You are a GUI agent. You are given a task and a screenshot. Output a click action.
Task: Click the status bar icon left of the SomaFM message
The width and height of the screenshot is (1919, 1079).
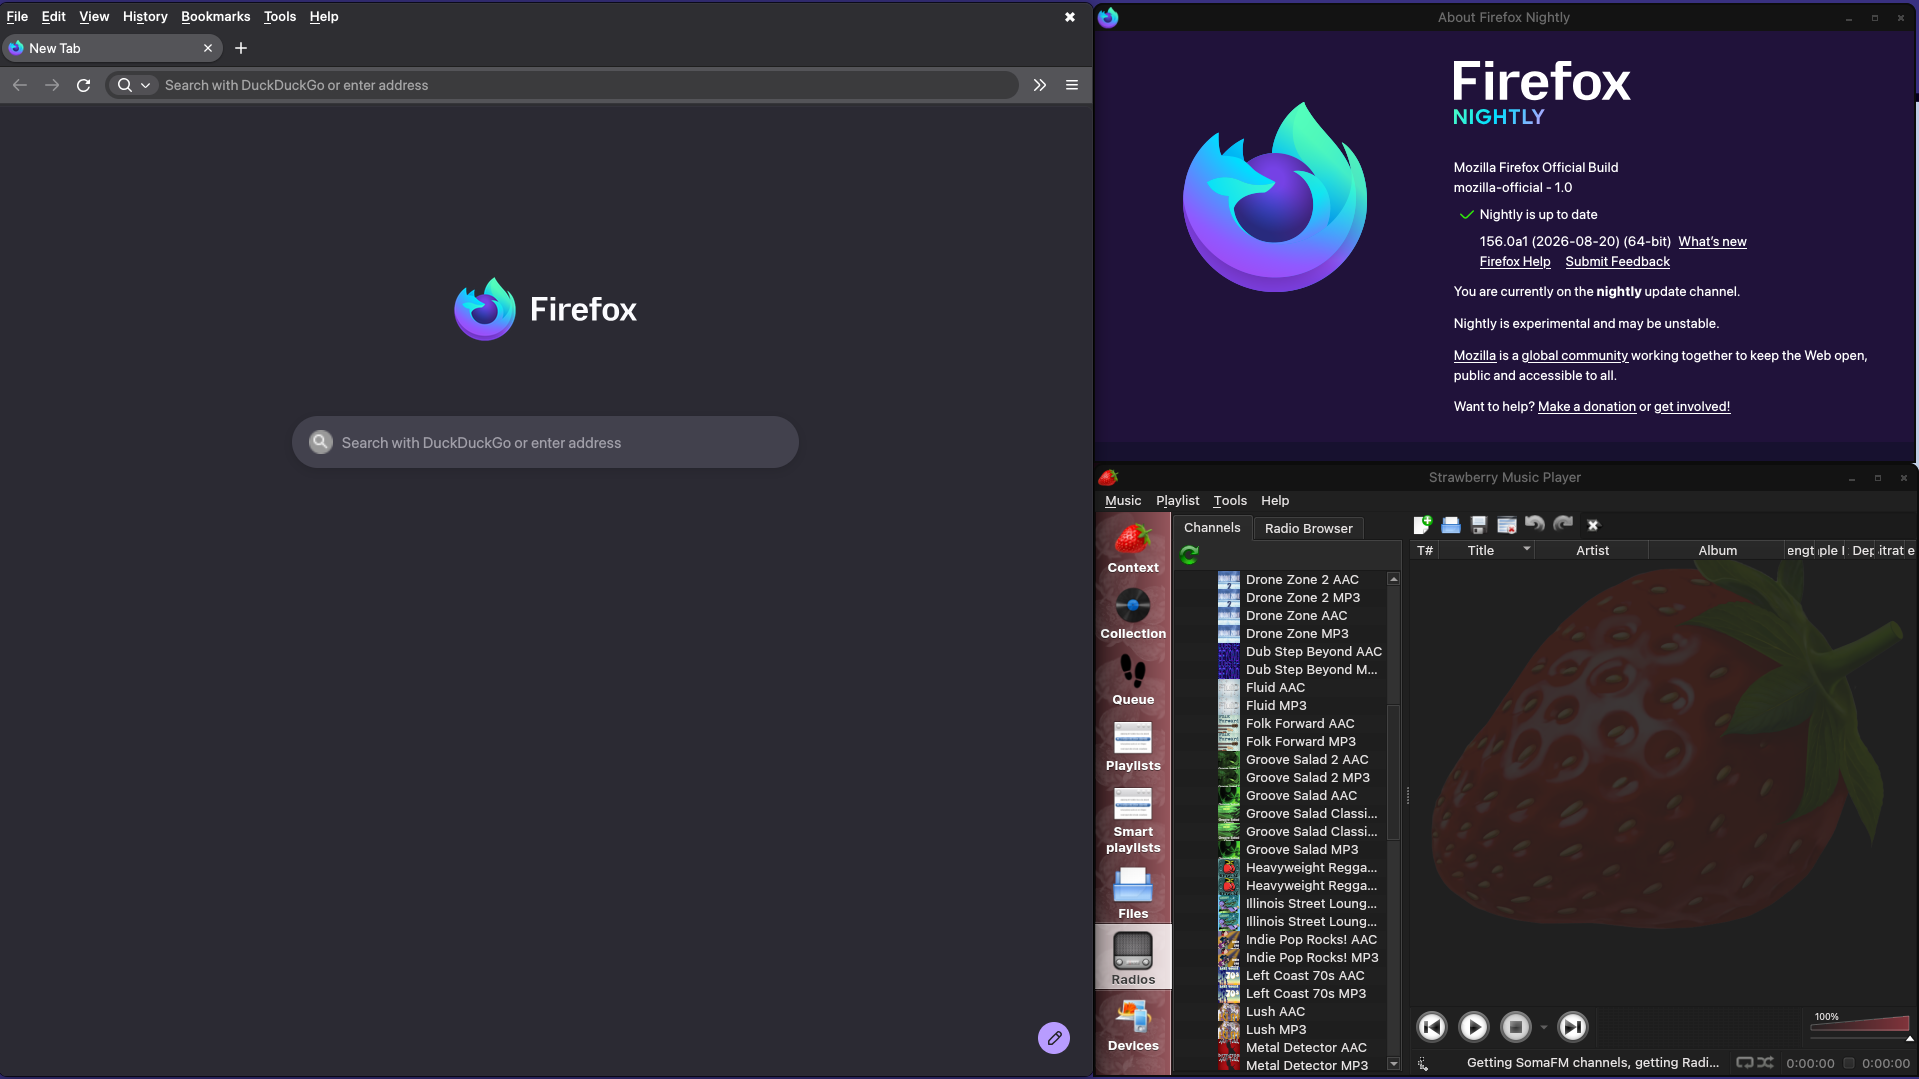pyautogui.click(x=1423, y=1064)
